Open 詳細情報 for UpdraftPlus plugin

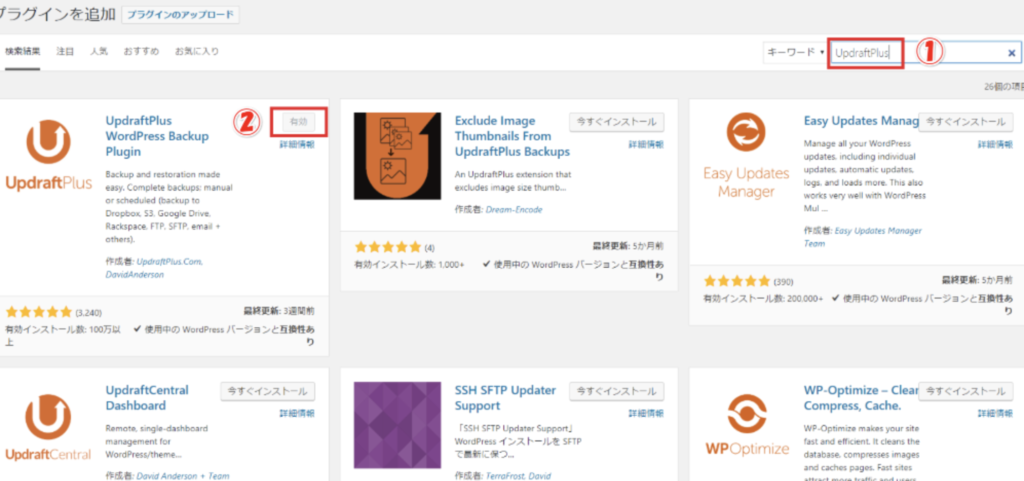[x=297, y=144]
